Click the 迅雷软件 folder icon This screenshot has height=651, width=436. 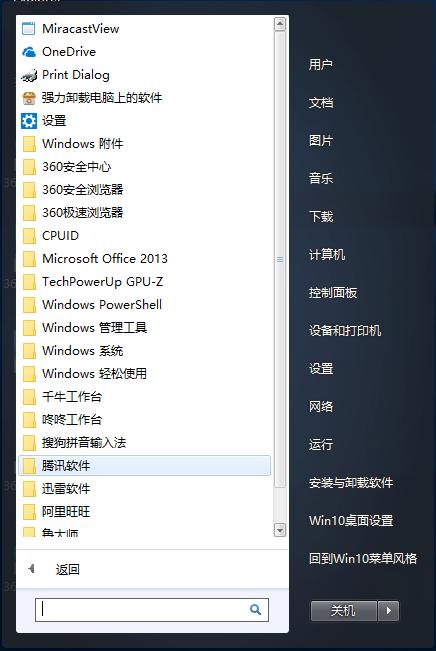(x=29, y=489)
